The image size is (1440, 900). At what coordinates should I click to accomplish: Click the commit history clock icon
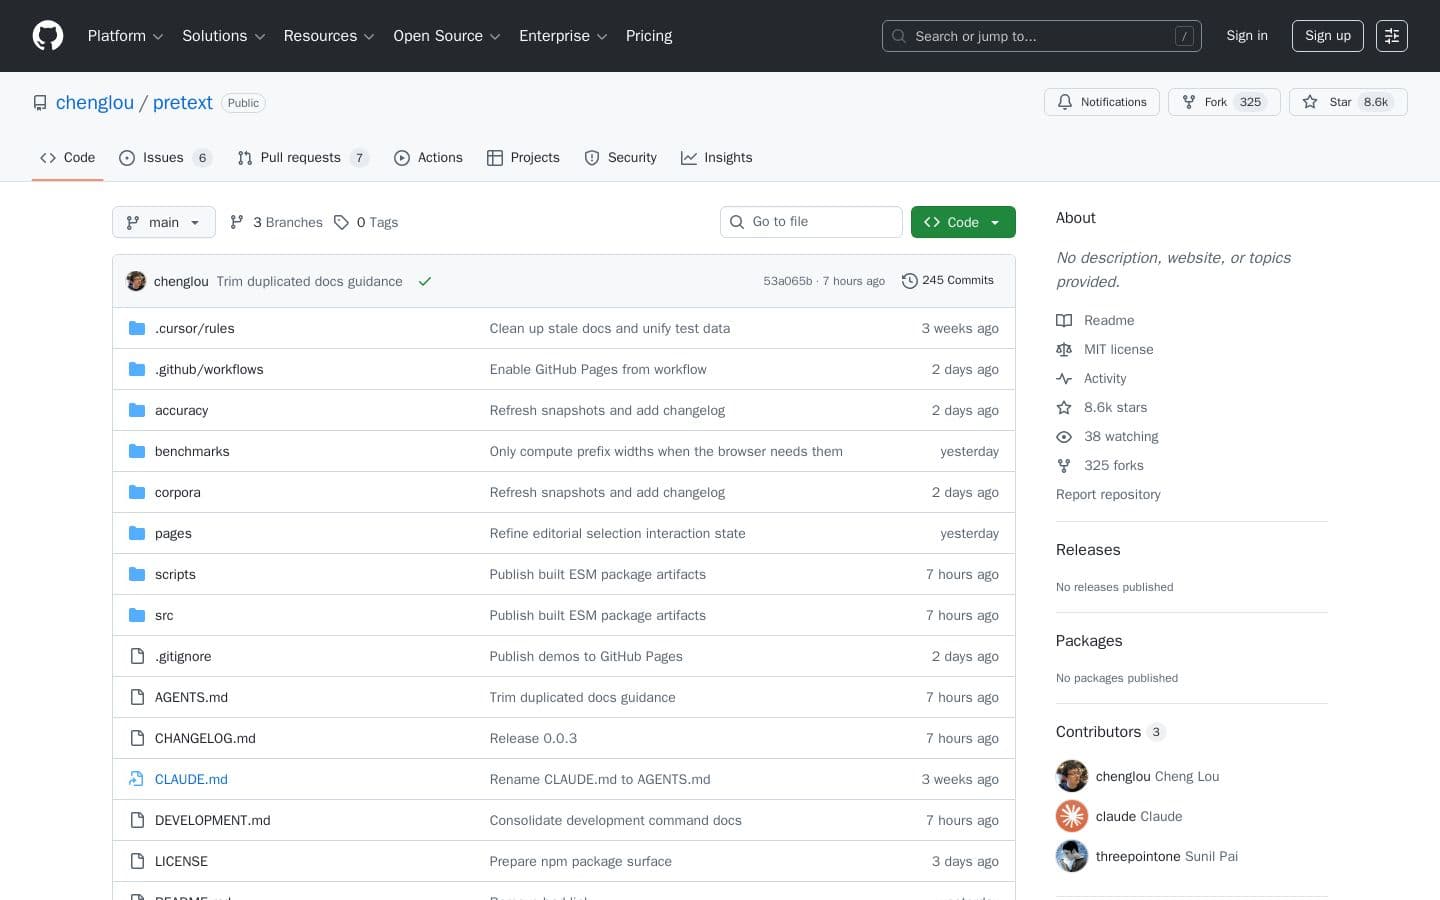click(910, 281)
